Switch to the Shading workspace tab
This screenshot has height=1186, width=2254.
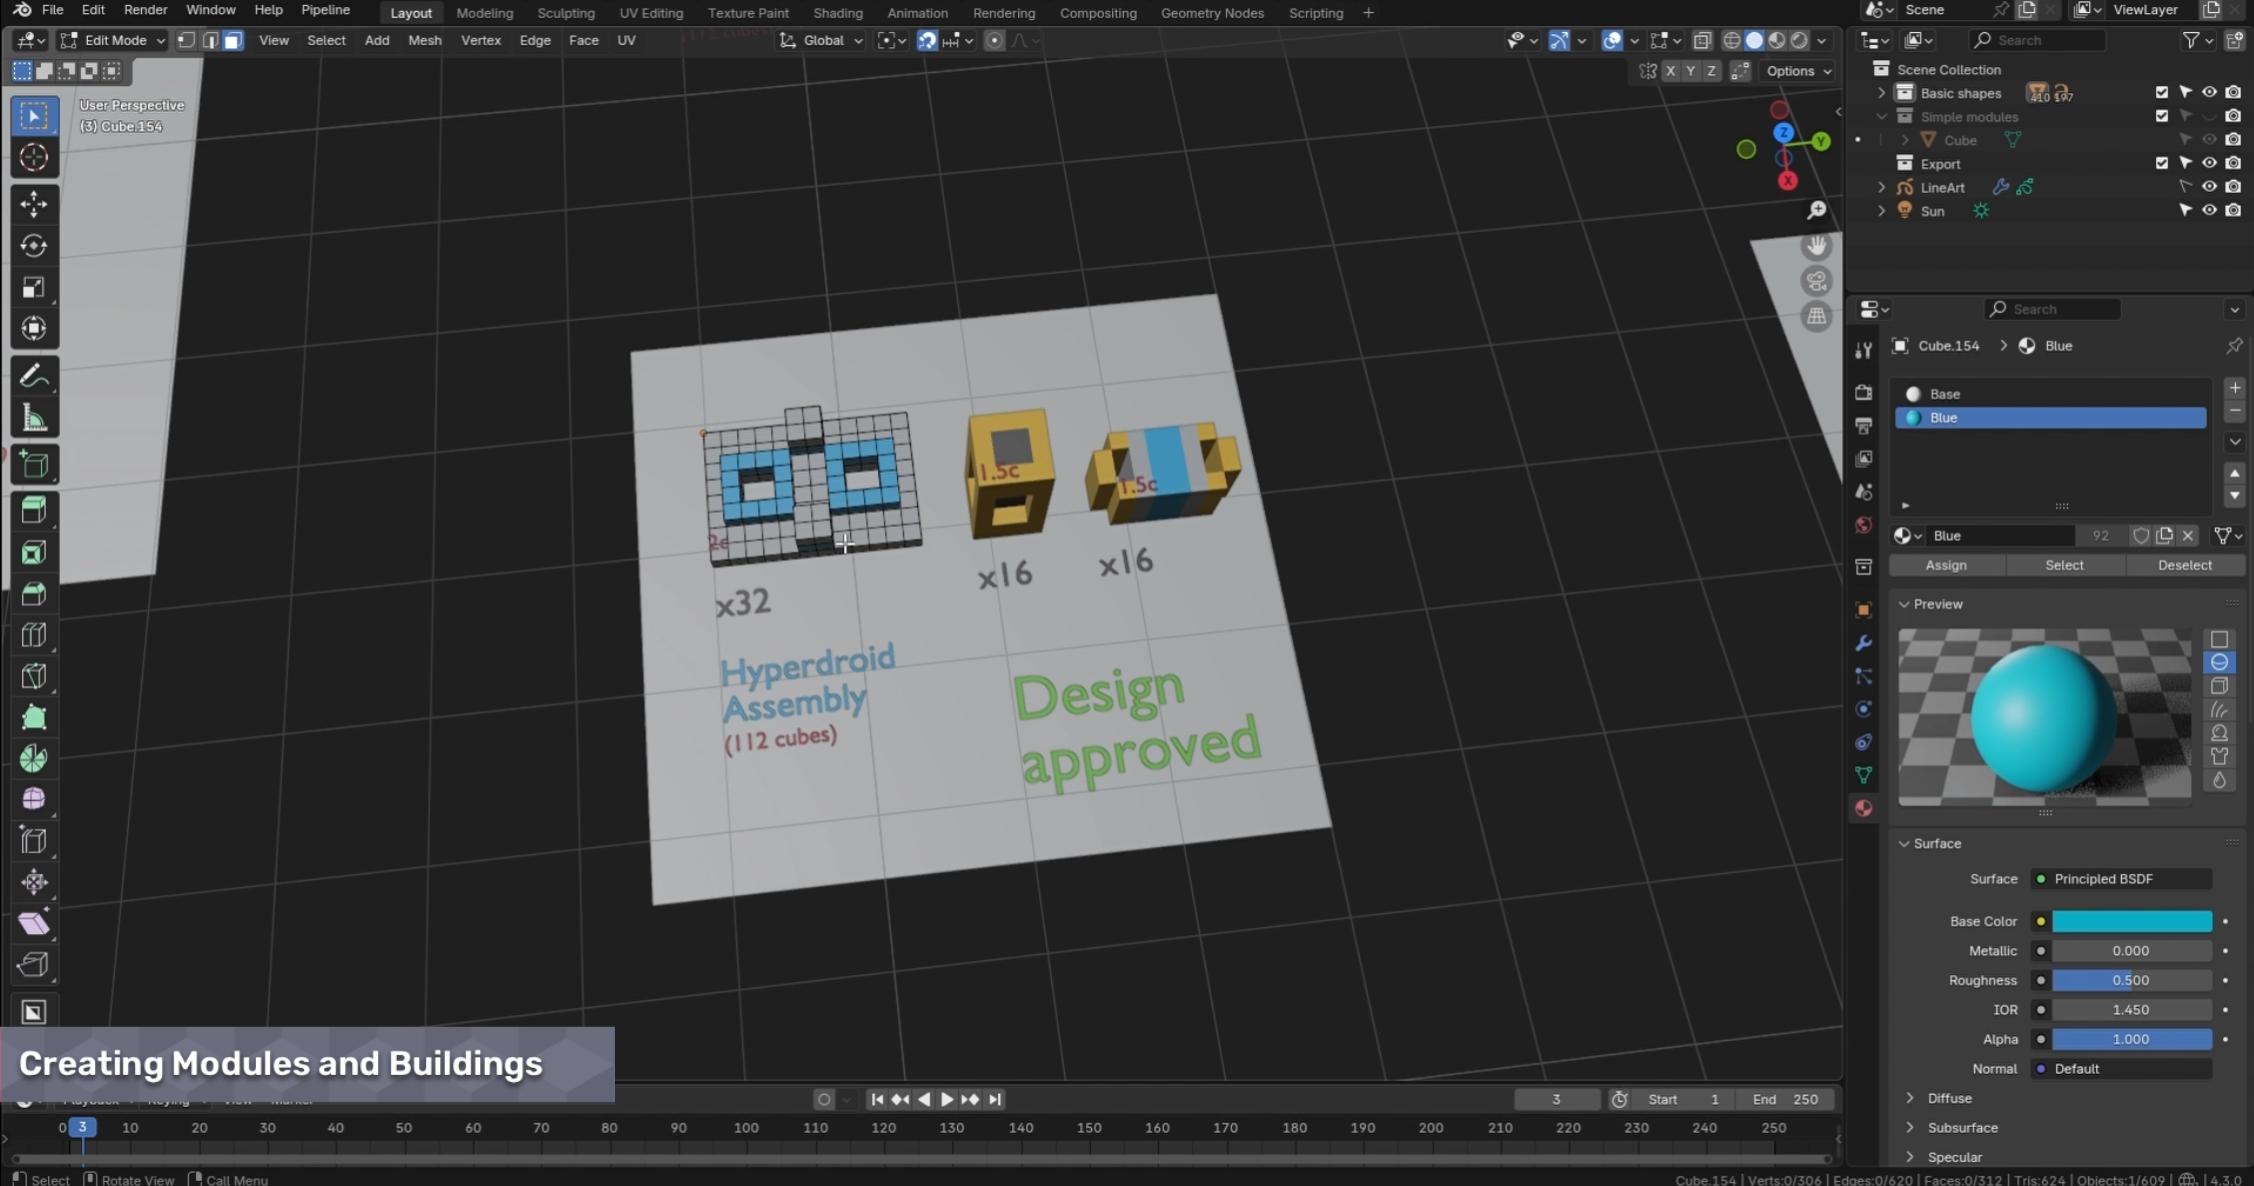click(837, 13)
